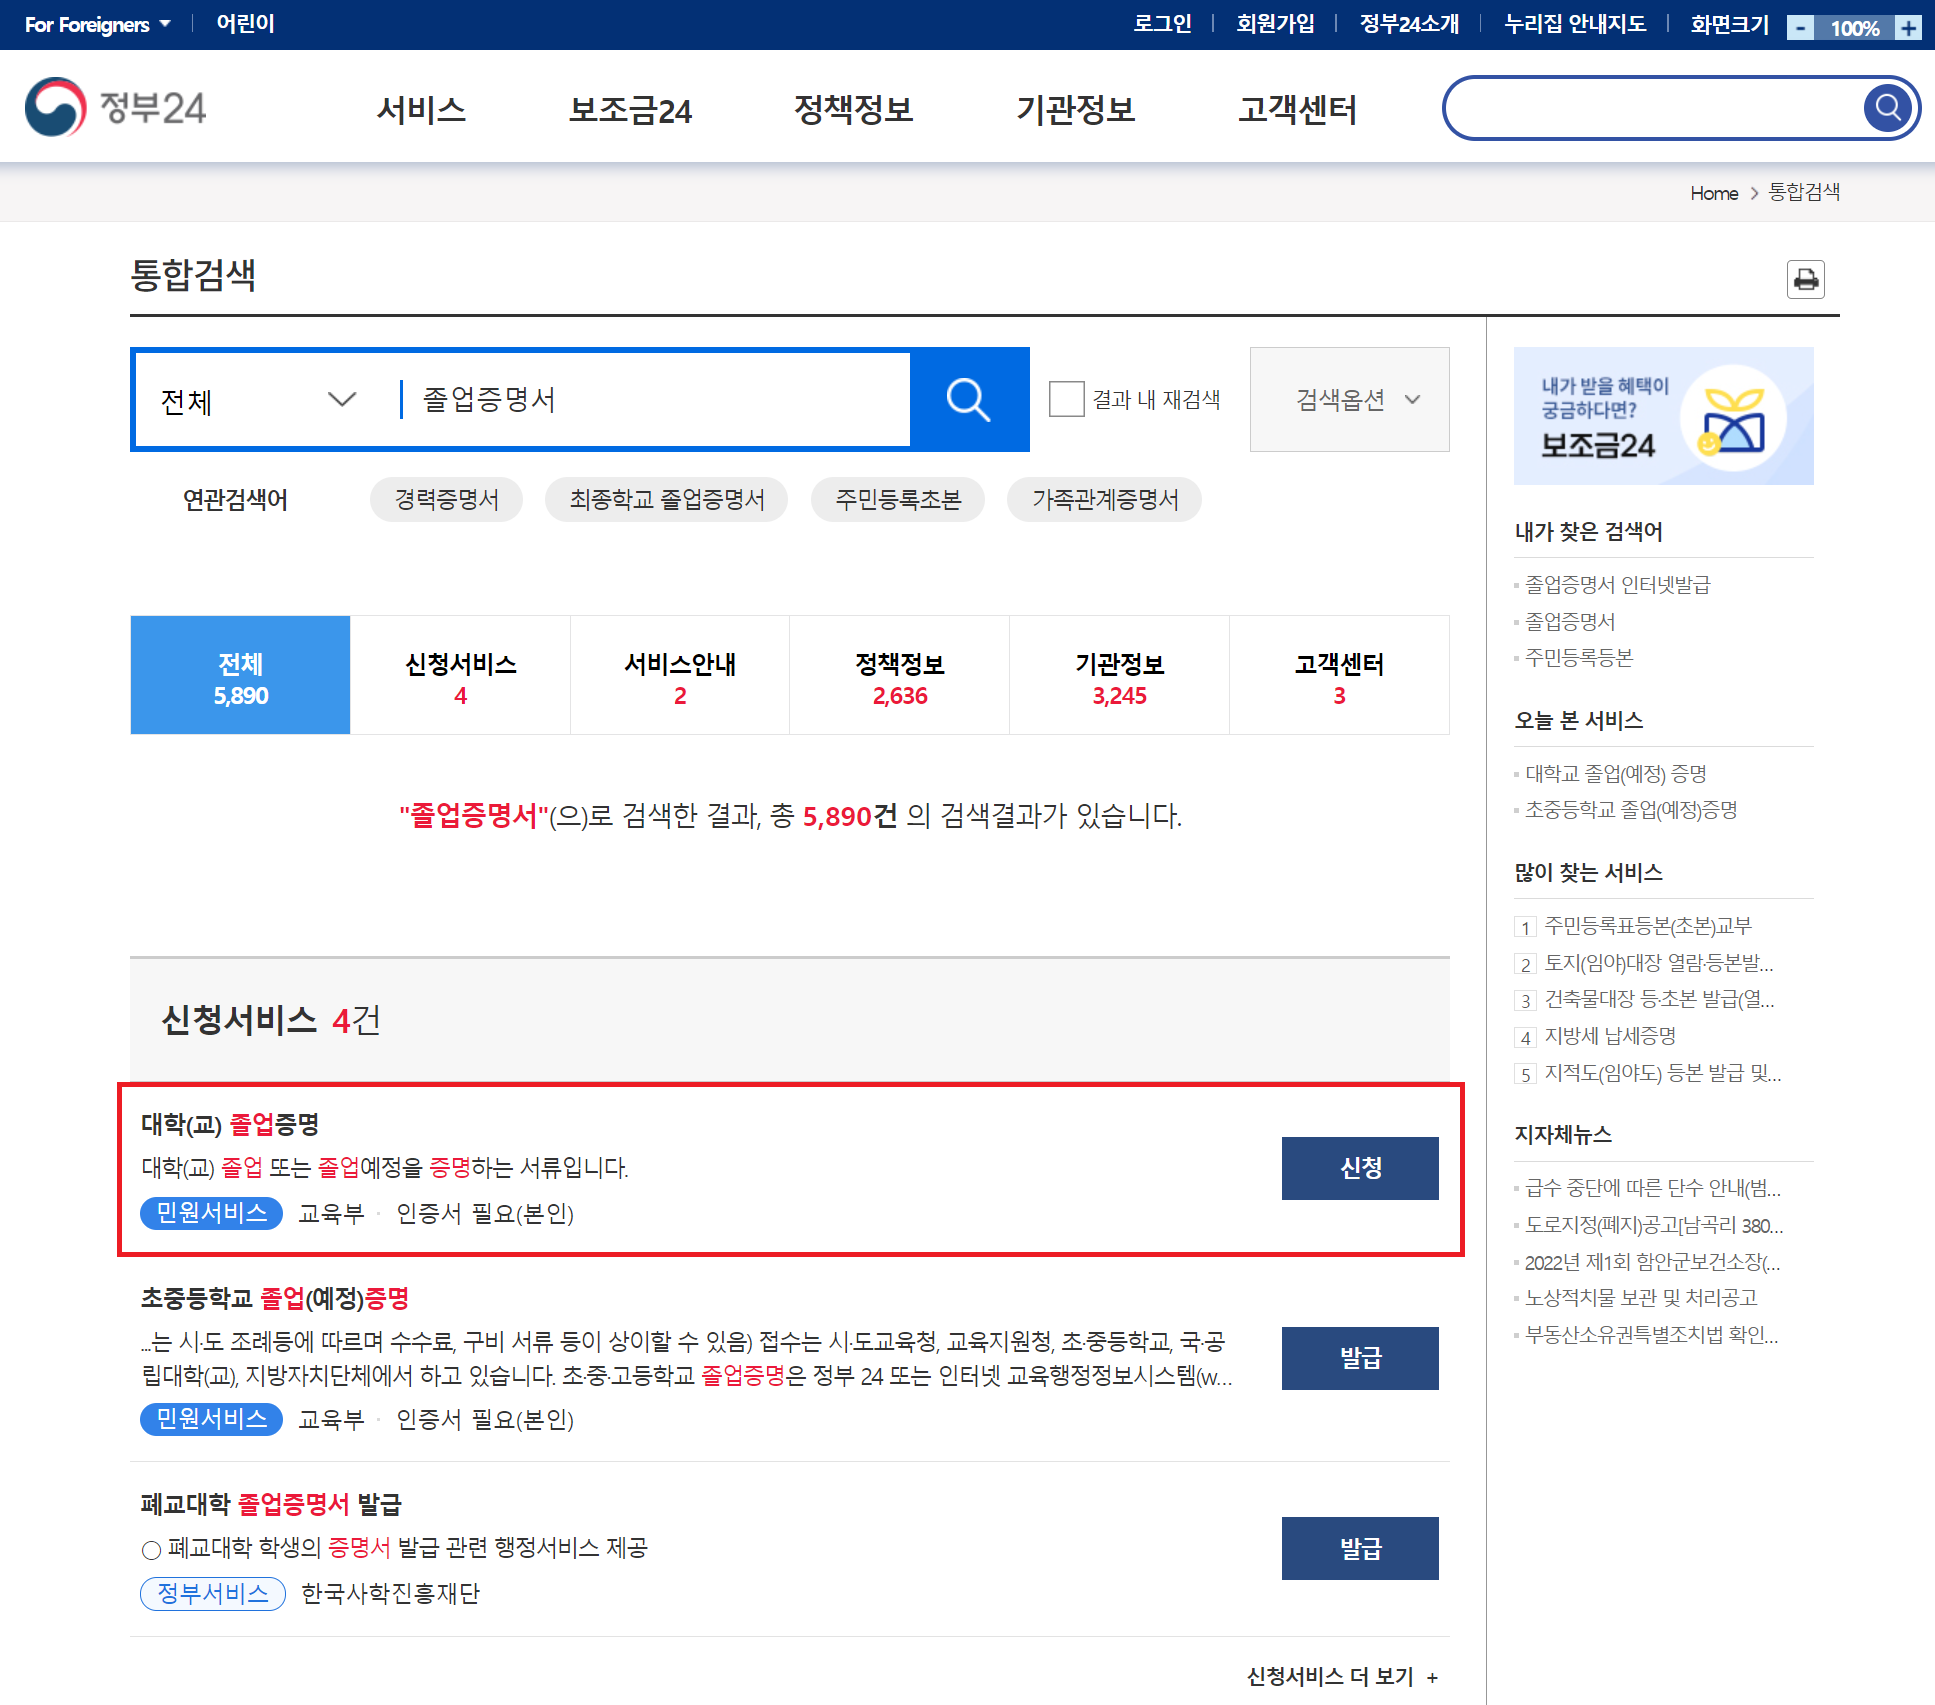Expand the 검색옵션 dropdown
1935x1705 pixels.
(x=1349, y=400)
